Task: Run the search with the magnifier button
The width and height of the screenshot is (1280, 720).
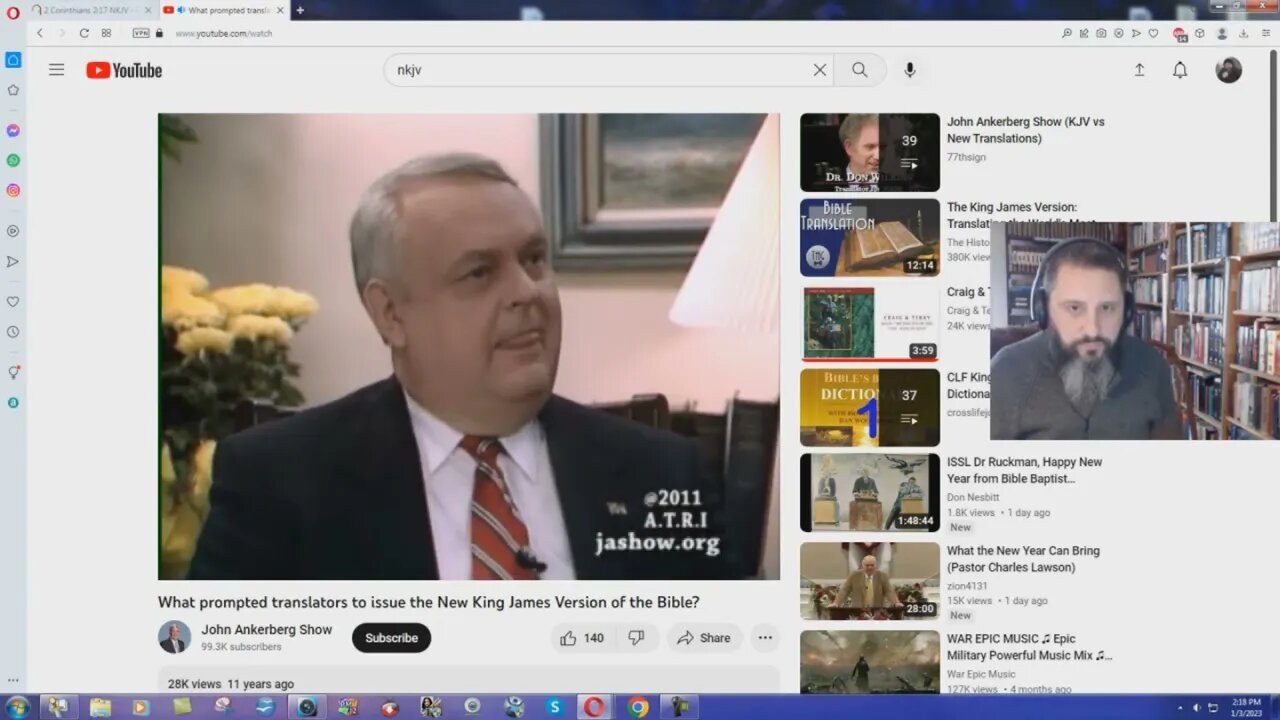Action: coord(860,70)
